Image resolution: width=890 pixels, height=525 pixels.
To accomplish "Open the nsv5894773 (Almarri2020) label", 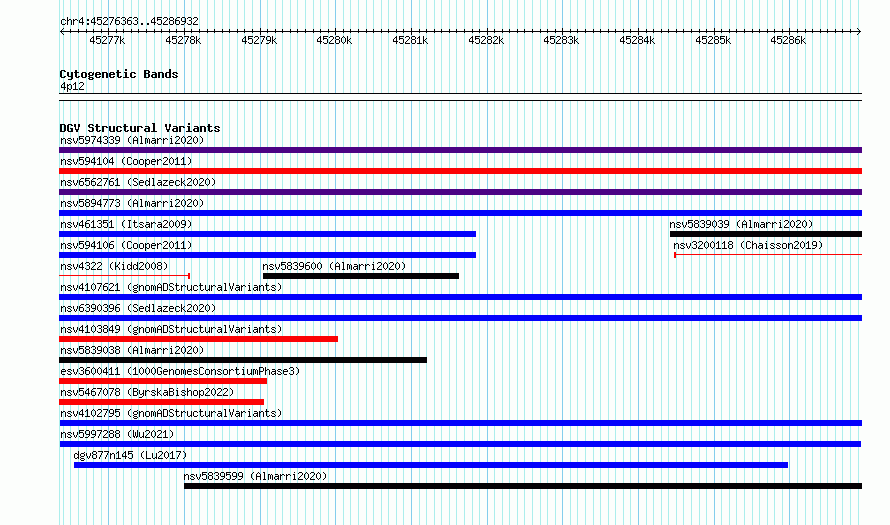I will 132,203.
